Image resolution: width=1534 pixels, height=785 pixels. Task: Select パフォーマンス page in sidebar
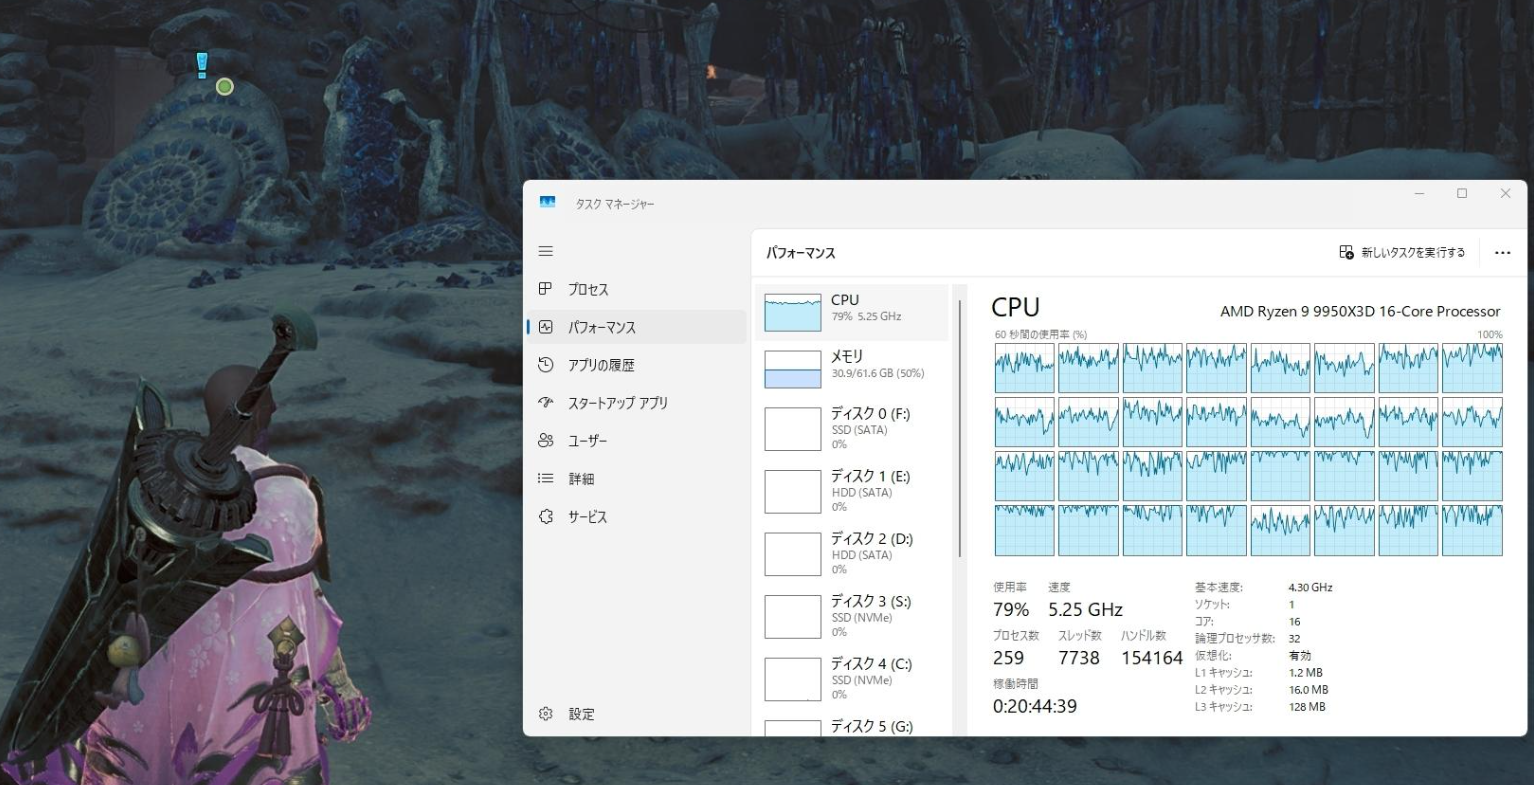[x=637, y=327]
